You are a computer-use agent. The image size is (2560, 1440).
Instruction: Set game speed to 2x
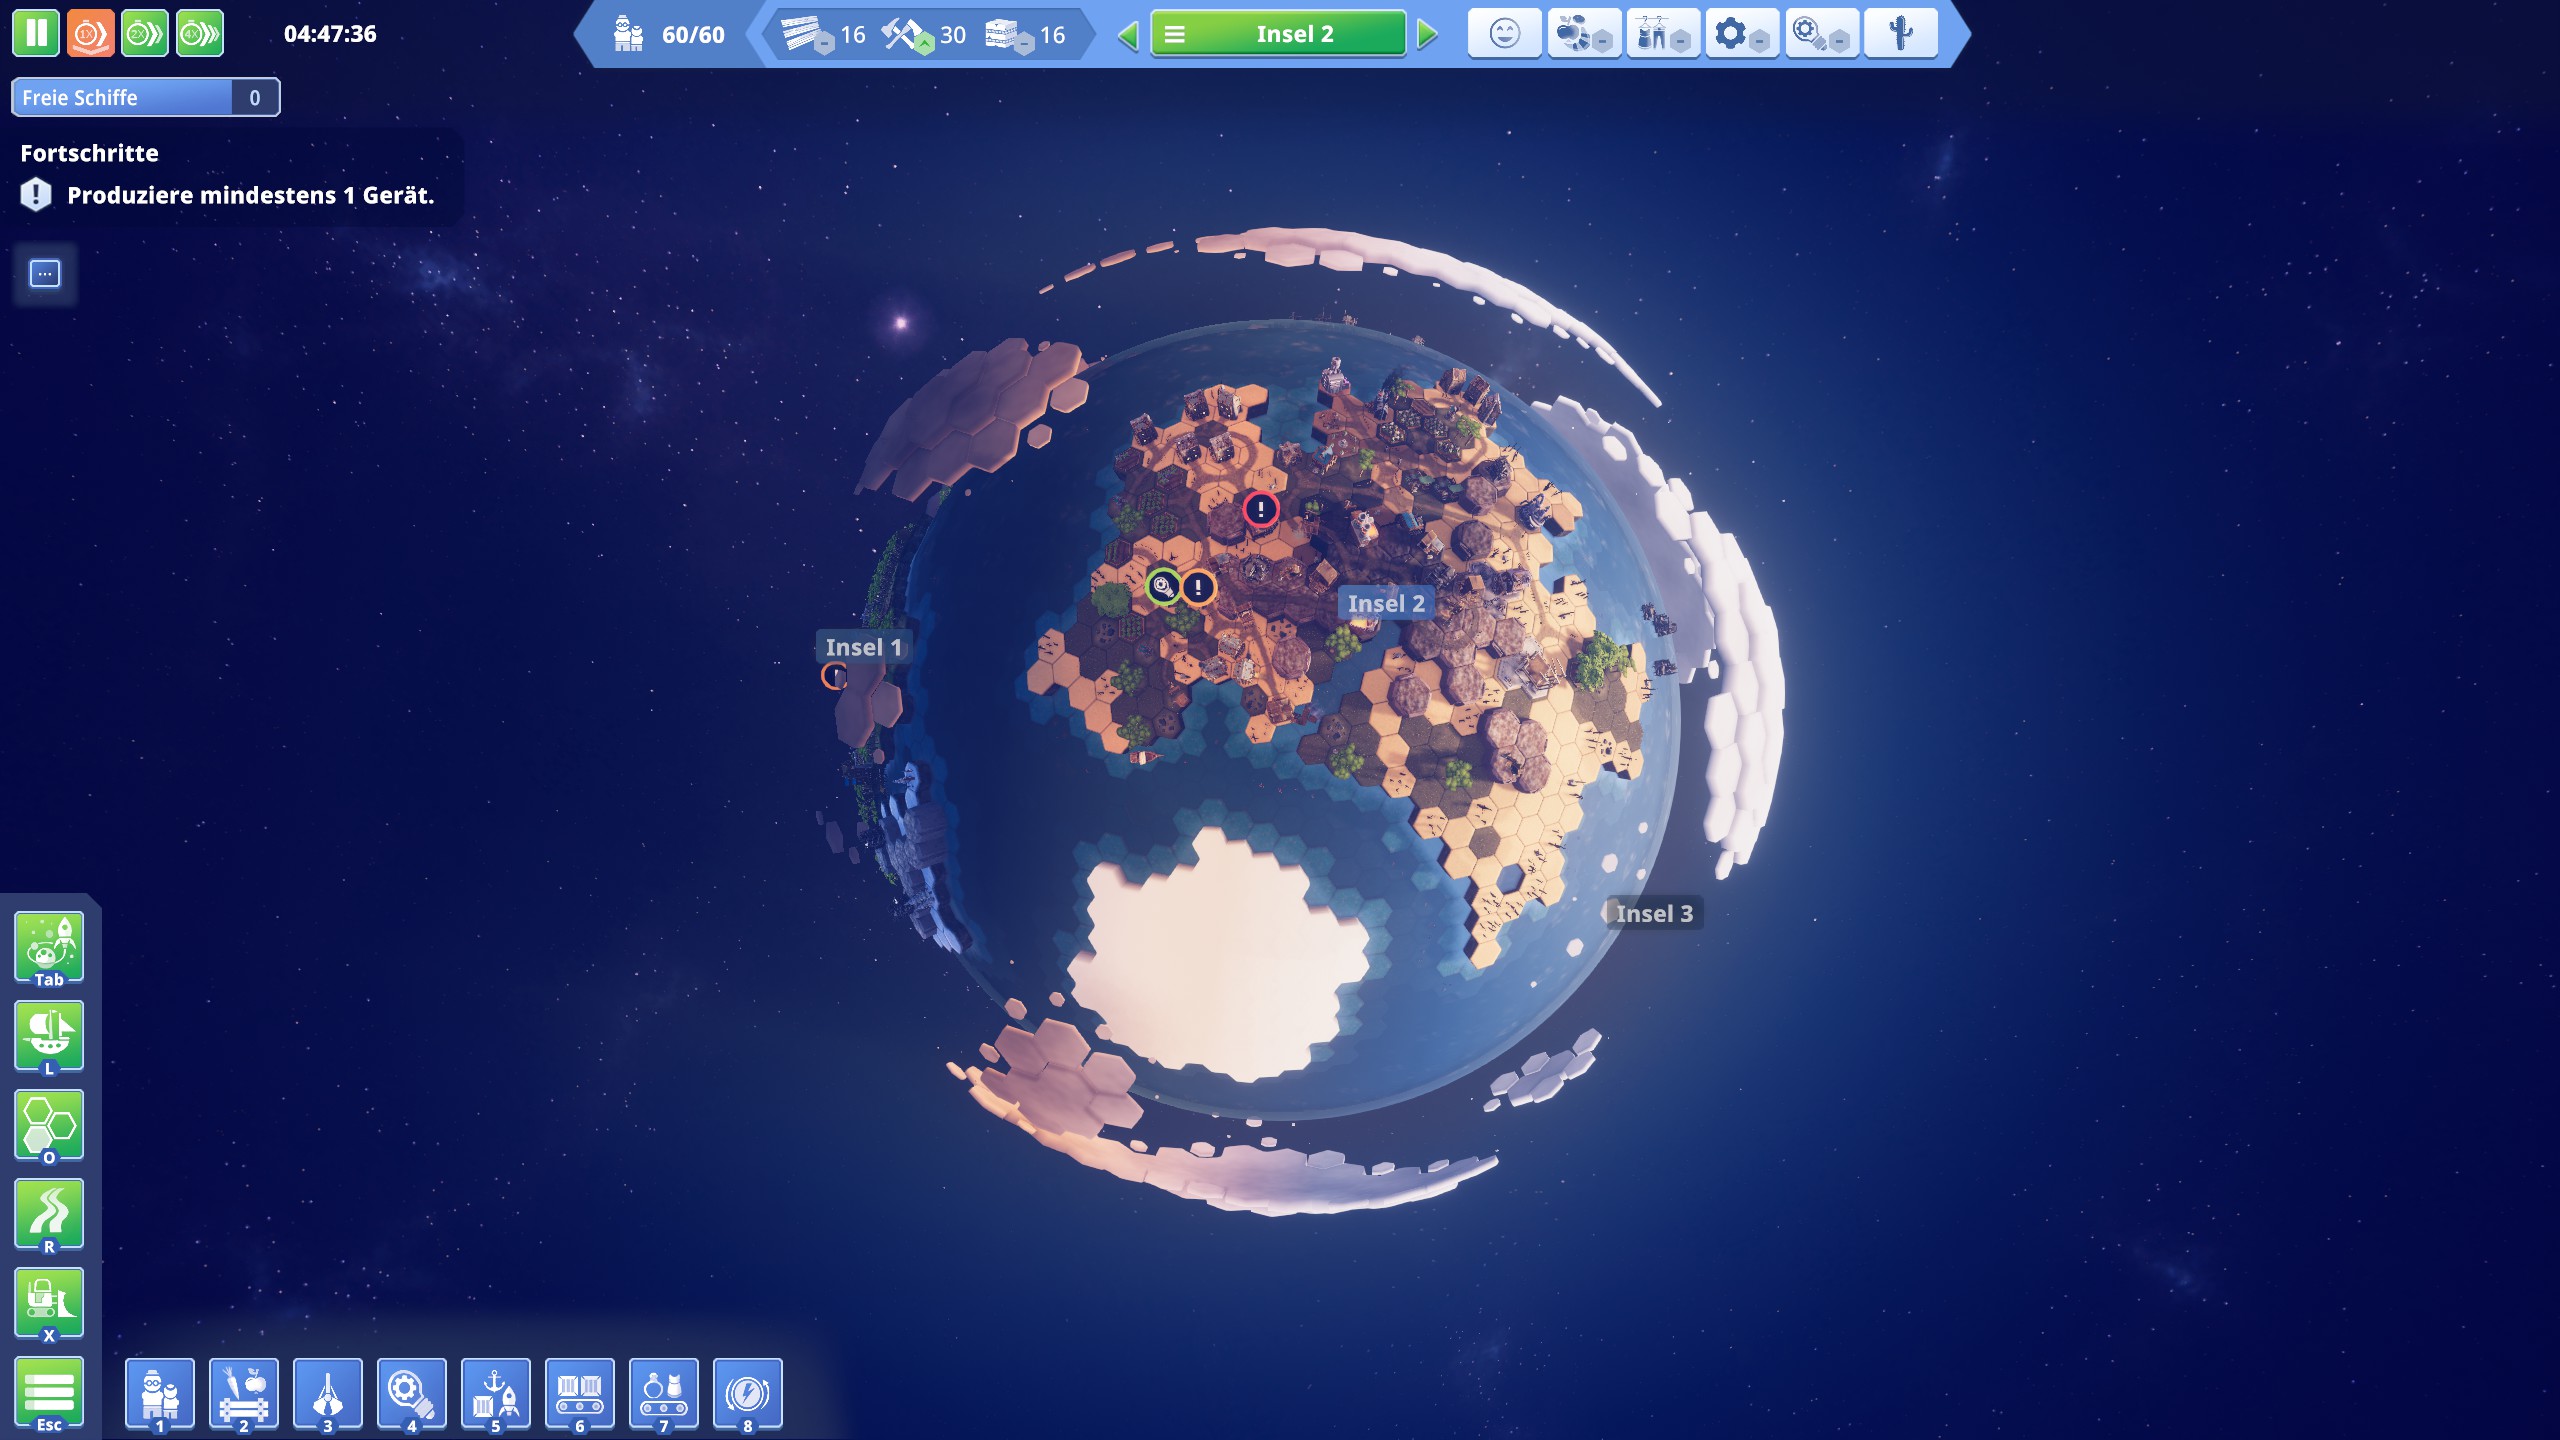[x=145, y=33]
